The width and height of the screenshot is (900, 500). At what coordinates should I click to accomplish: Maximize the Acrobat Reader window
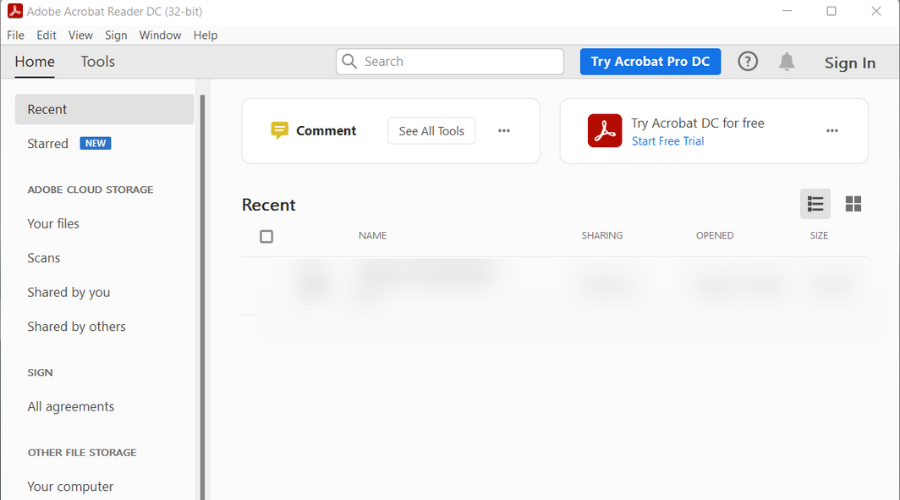click(831, 11)
